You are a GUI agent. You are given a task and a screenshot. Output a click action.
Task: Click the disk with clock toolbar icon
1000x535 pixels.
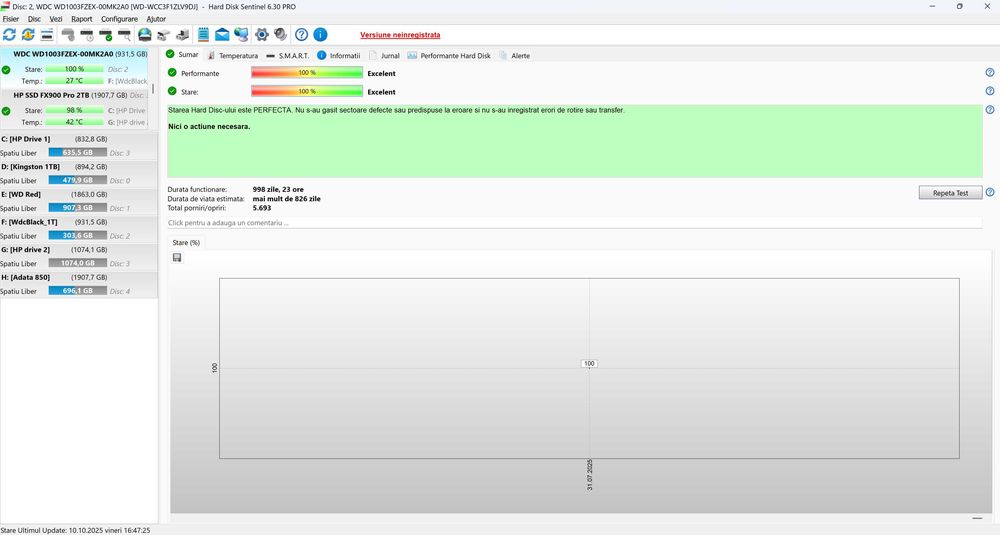(x=87, y=34)
